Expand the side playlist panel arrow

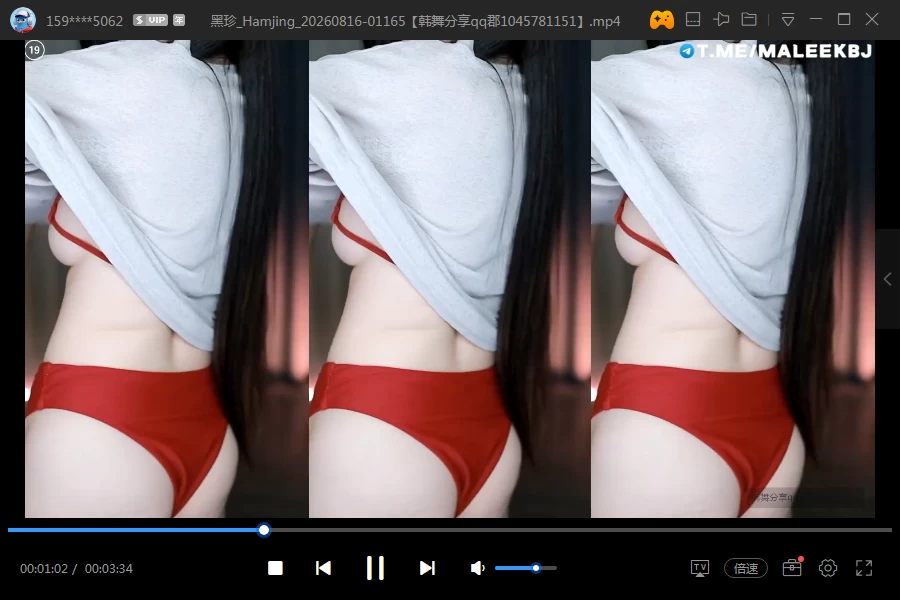tap(887, 279)
